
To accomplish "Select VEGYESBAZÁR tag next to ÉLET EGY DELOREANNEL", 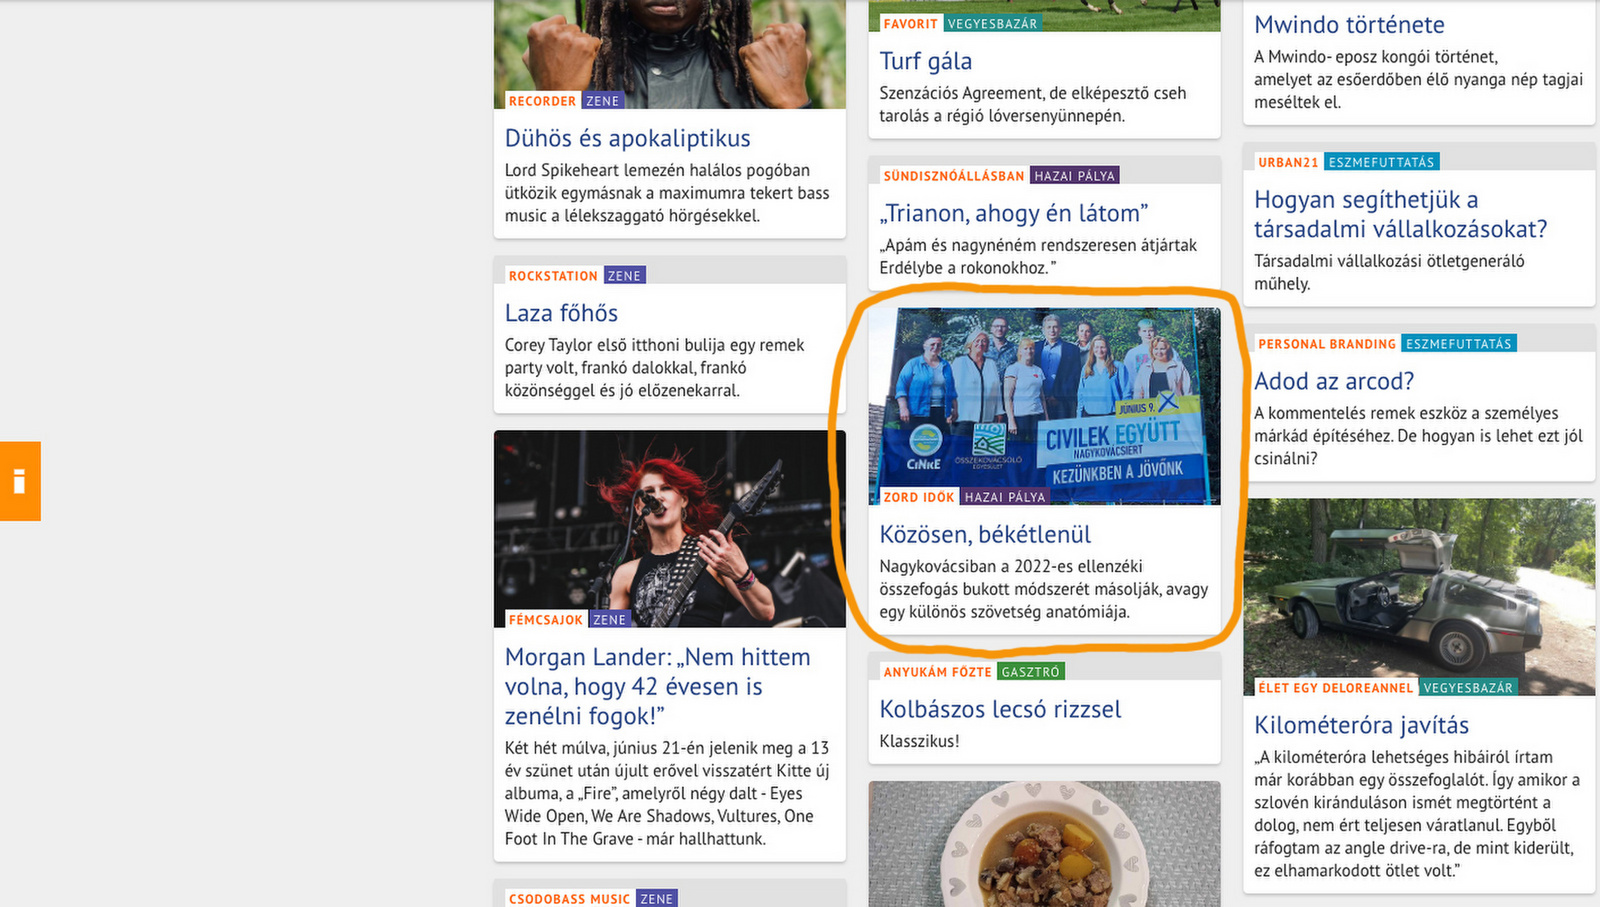I will 1468,688.
